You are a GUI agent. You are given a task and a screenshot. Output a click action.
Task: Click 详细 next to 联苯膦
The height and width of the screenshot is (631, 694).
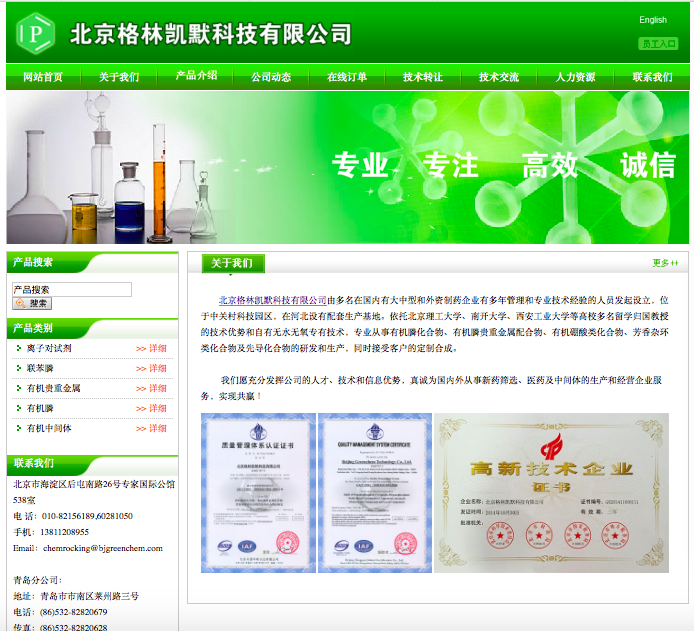coord(151,368)
